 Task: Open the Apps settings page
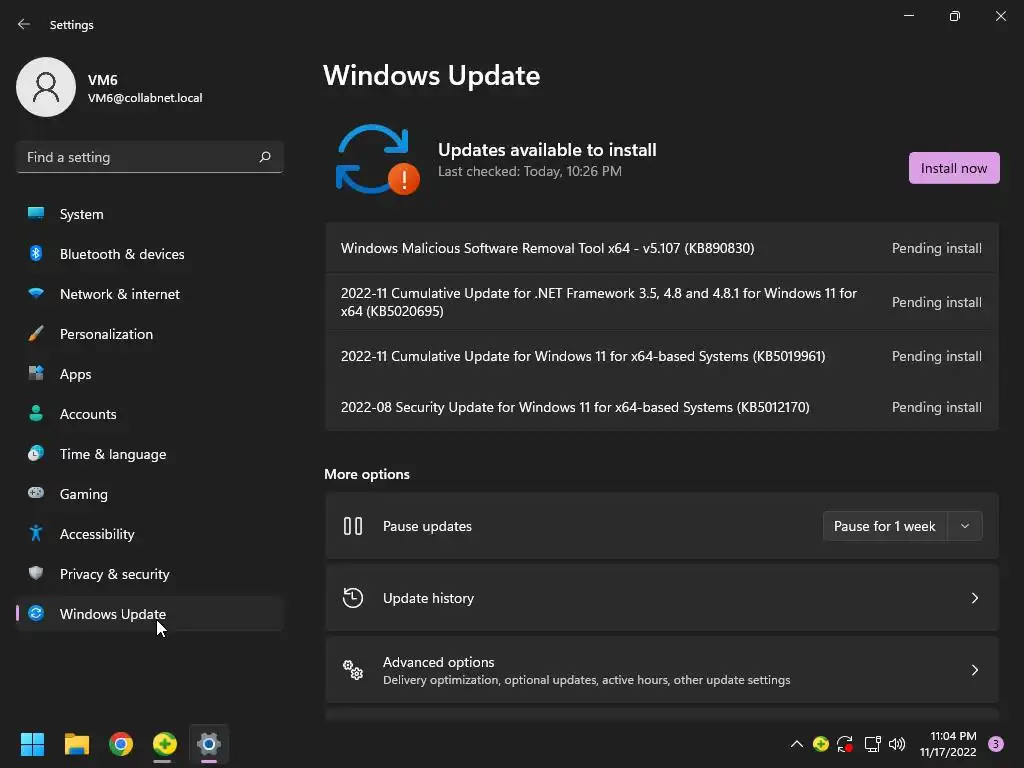[150, 374]
